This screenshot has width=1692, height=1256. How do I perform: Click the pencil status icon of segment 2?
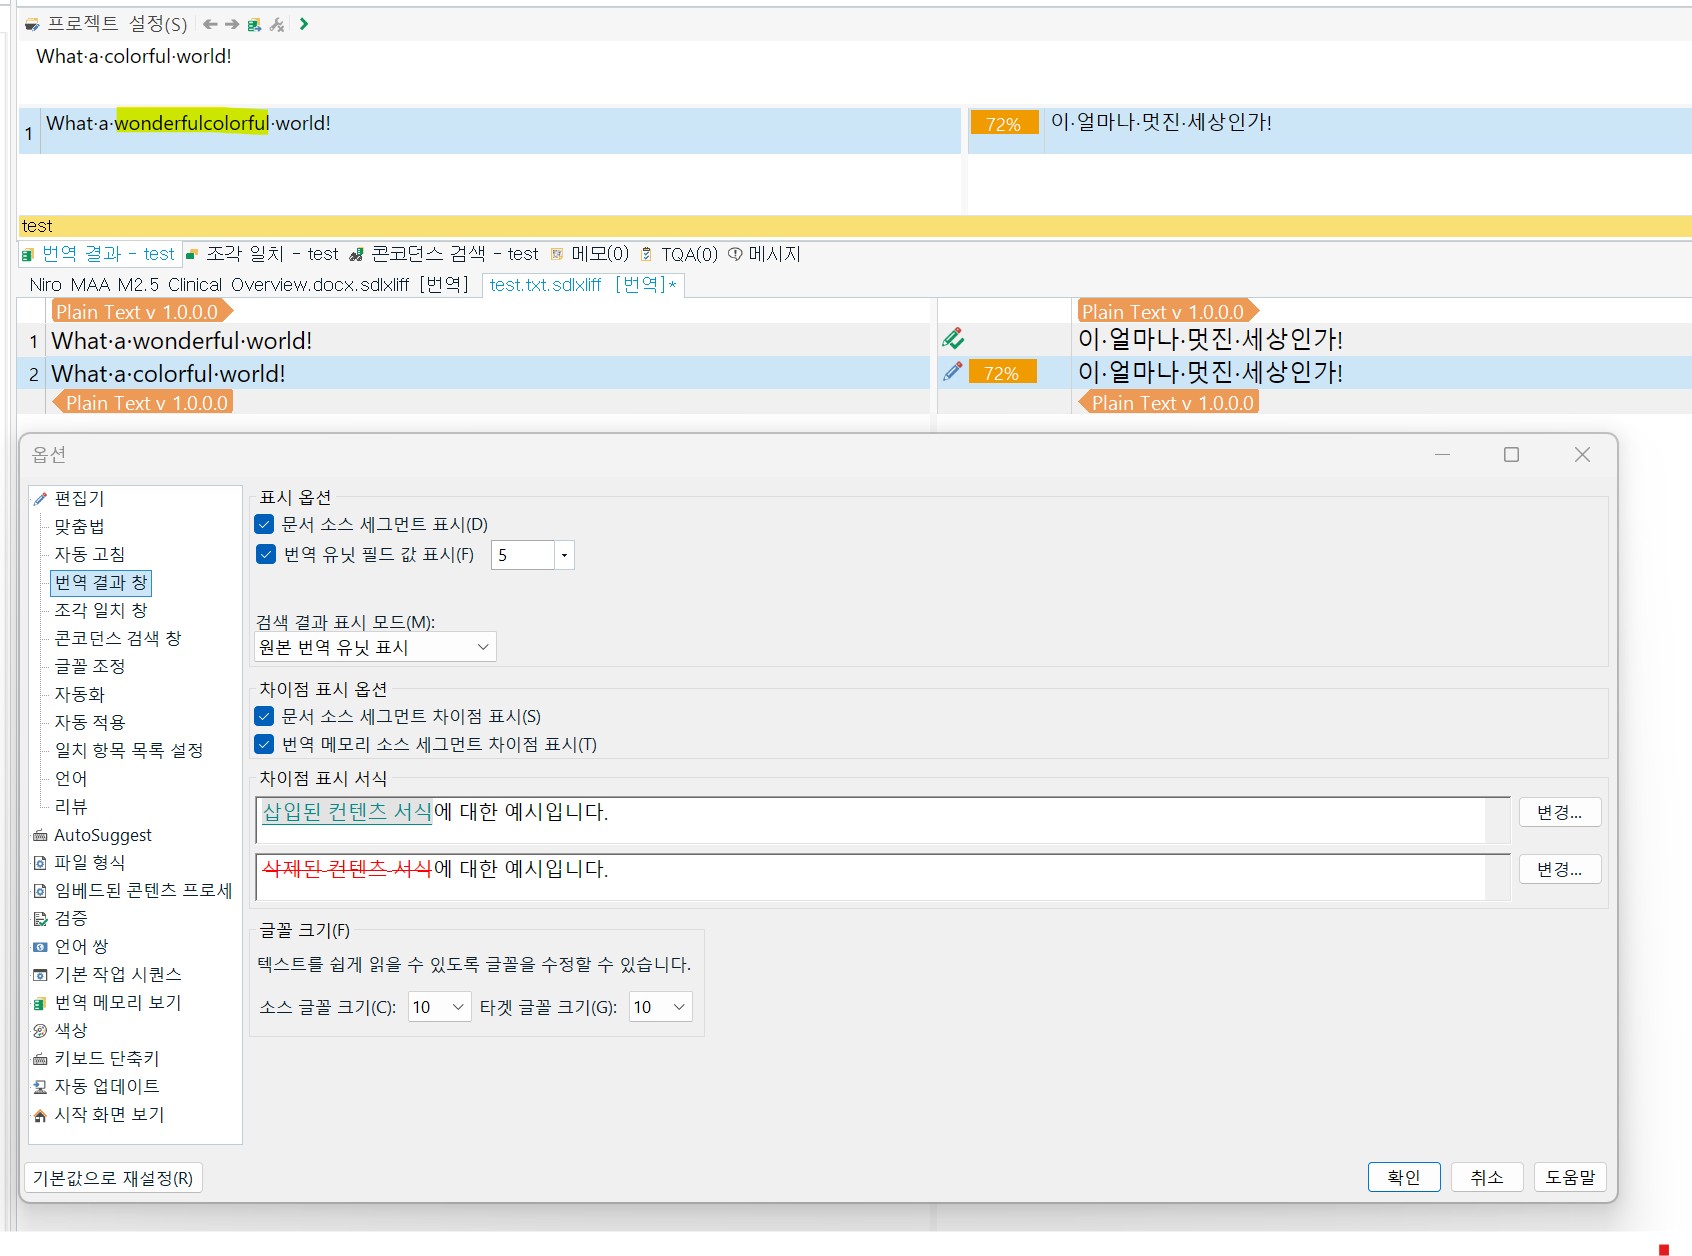[x=953, y=372]
